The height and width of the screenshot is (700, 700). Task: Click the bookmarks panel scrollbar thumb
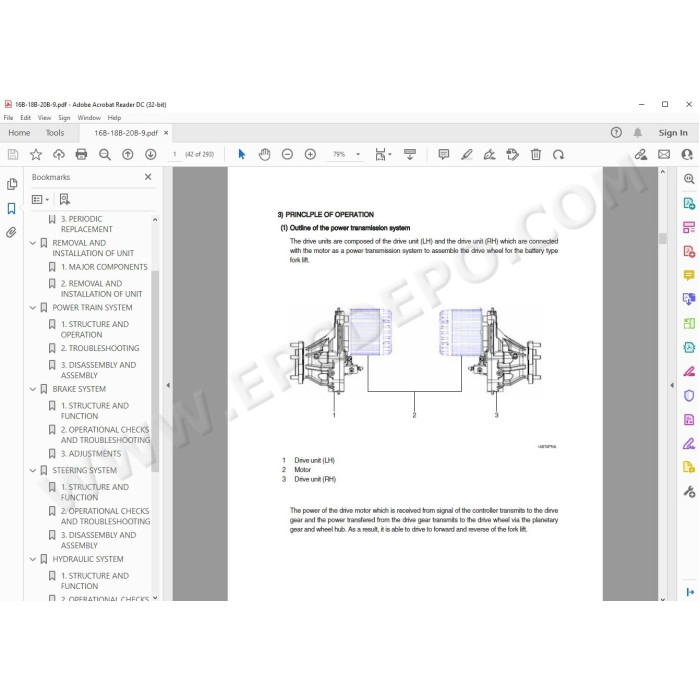point(155,371)
